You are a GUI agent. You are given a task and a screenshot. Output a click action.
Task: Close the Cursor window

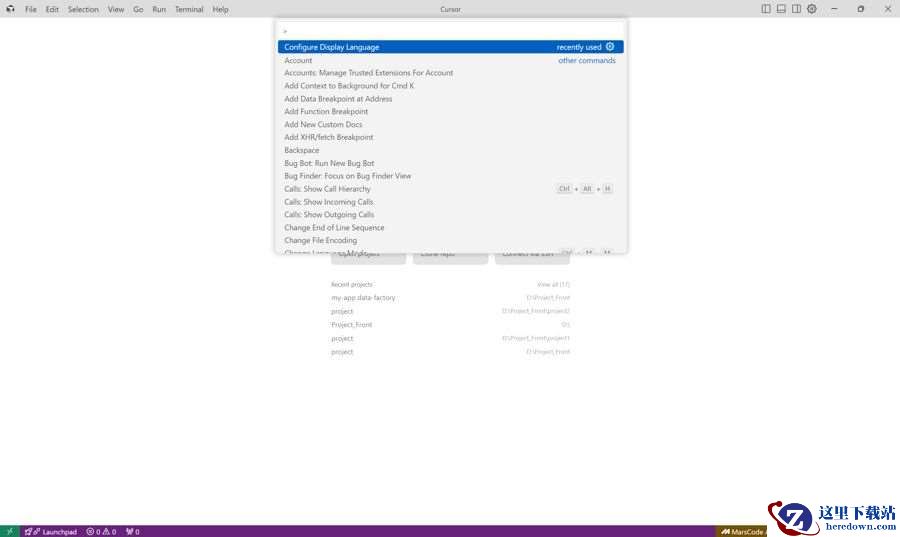[887, 9]
